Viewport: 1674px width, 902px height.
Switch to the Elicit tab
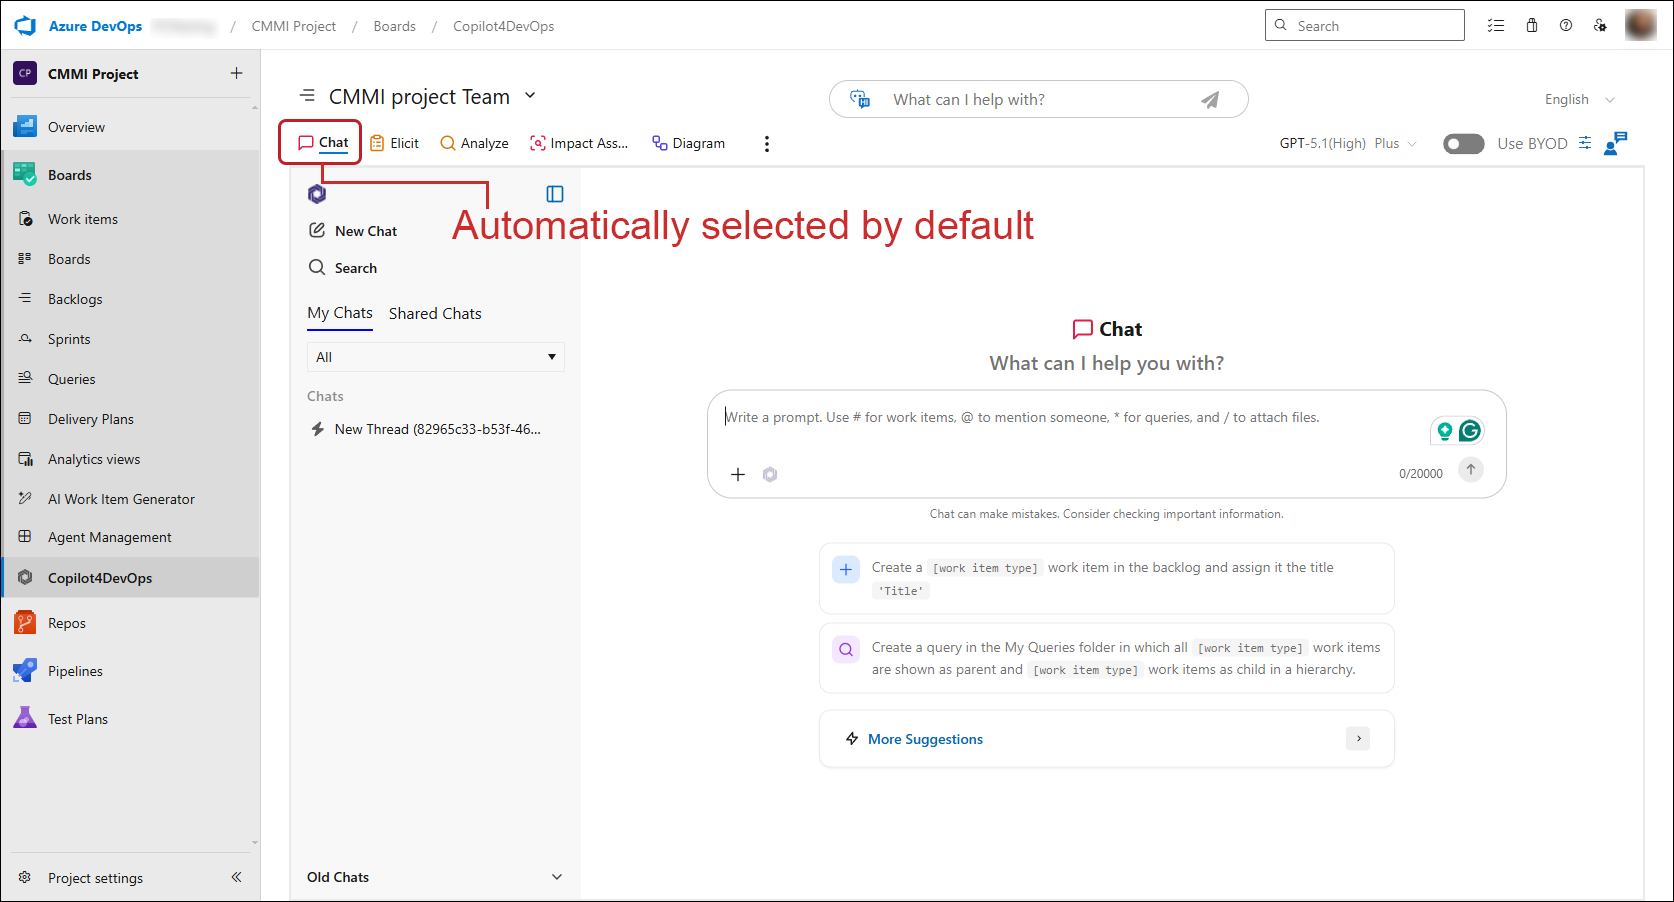(394, 144)
